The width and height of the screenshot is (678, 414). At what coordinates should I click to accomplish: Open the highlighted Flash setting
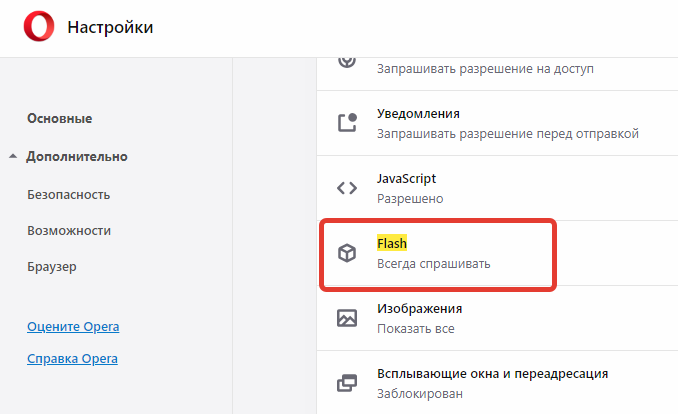click(438, 254)
